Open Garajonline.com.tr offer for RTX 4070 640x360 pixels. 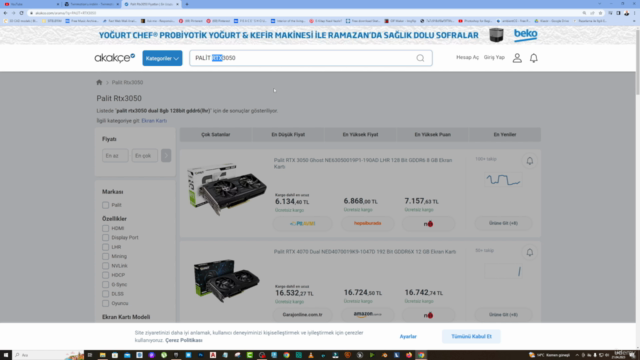coord(302,315)
